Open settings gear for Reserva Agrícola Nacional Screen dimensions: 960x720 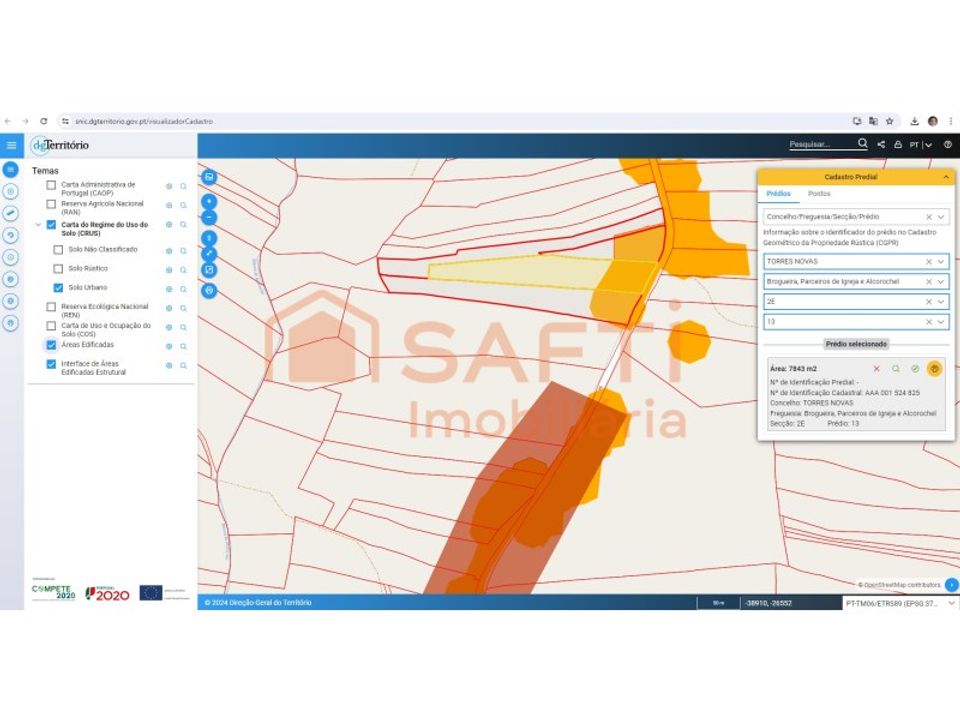(x=169, y=205)
